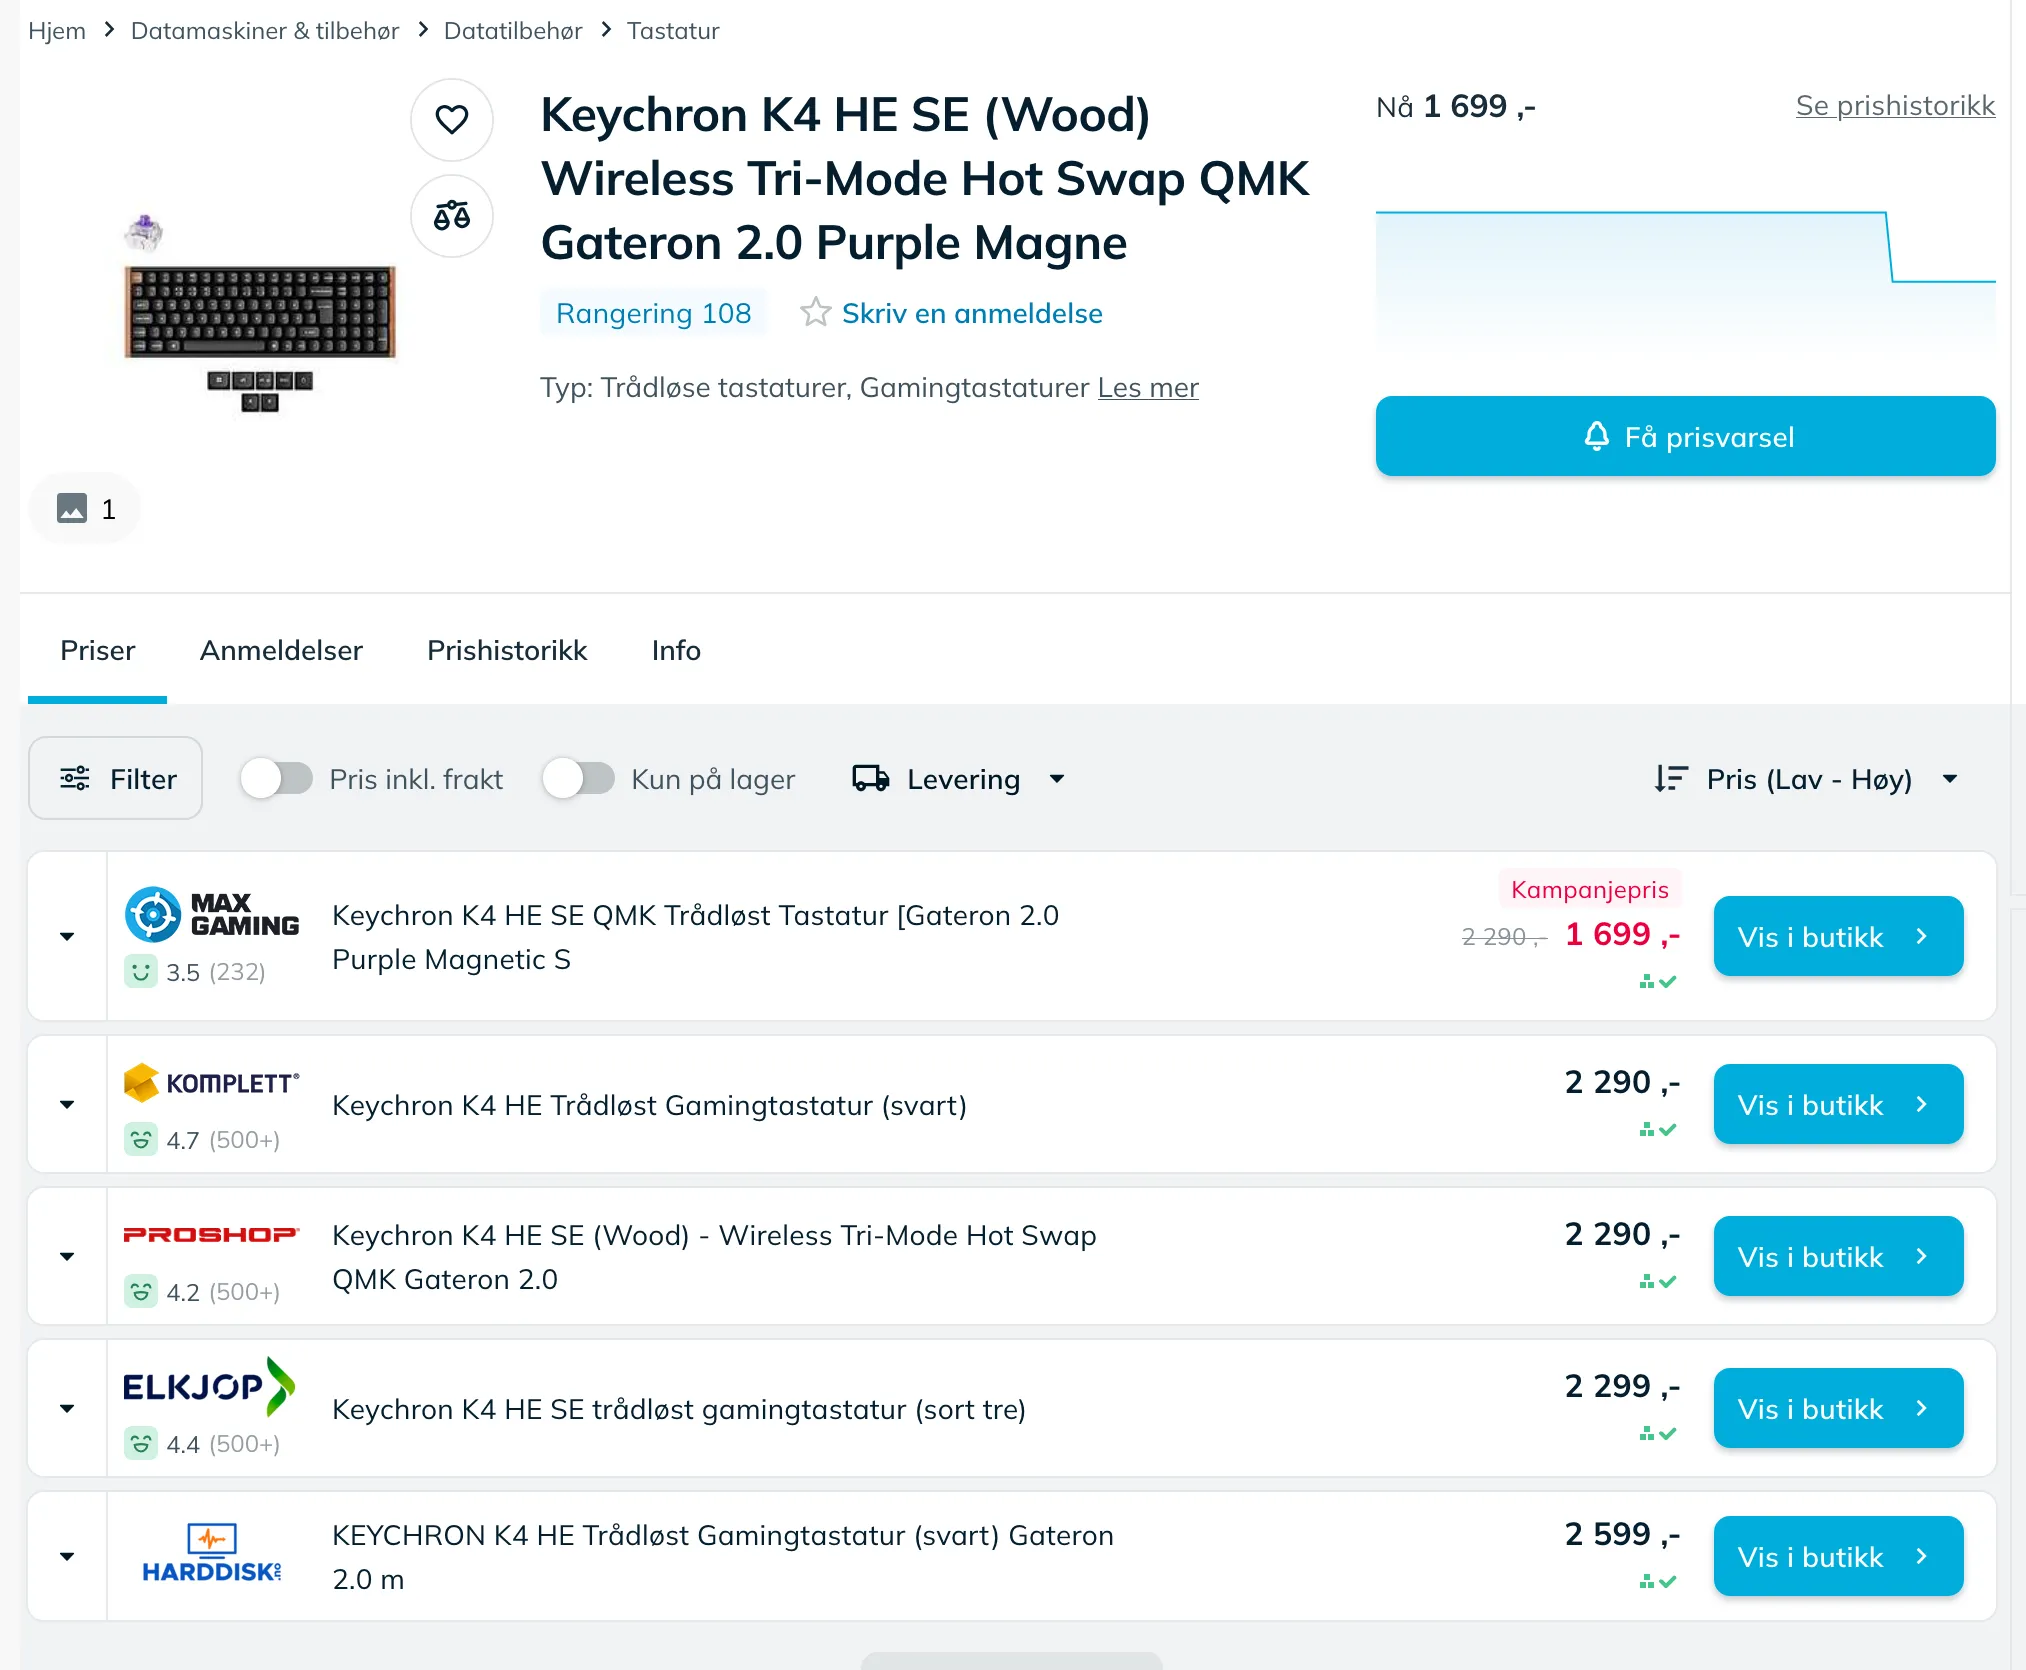The width and height of the screenshot is (2026, 1670).
Task: Click the Elkjøp rating smiley icon
Action: point(141,1443)
